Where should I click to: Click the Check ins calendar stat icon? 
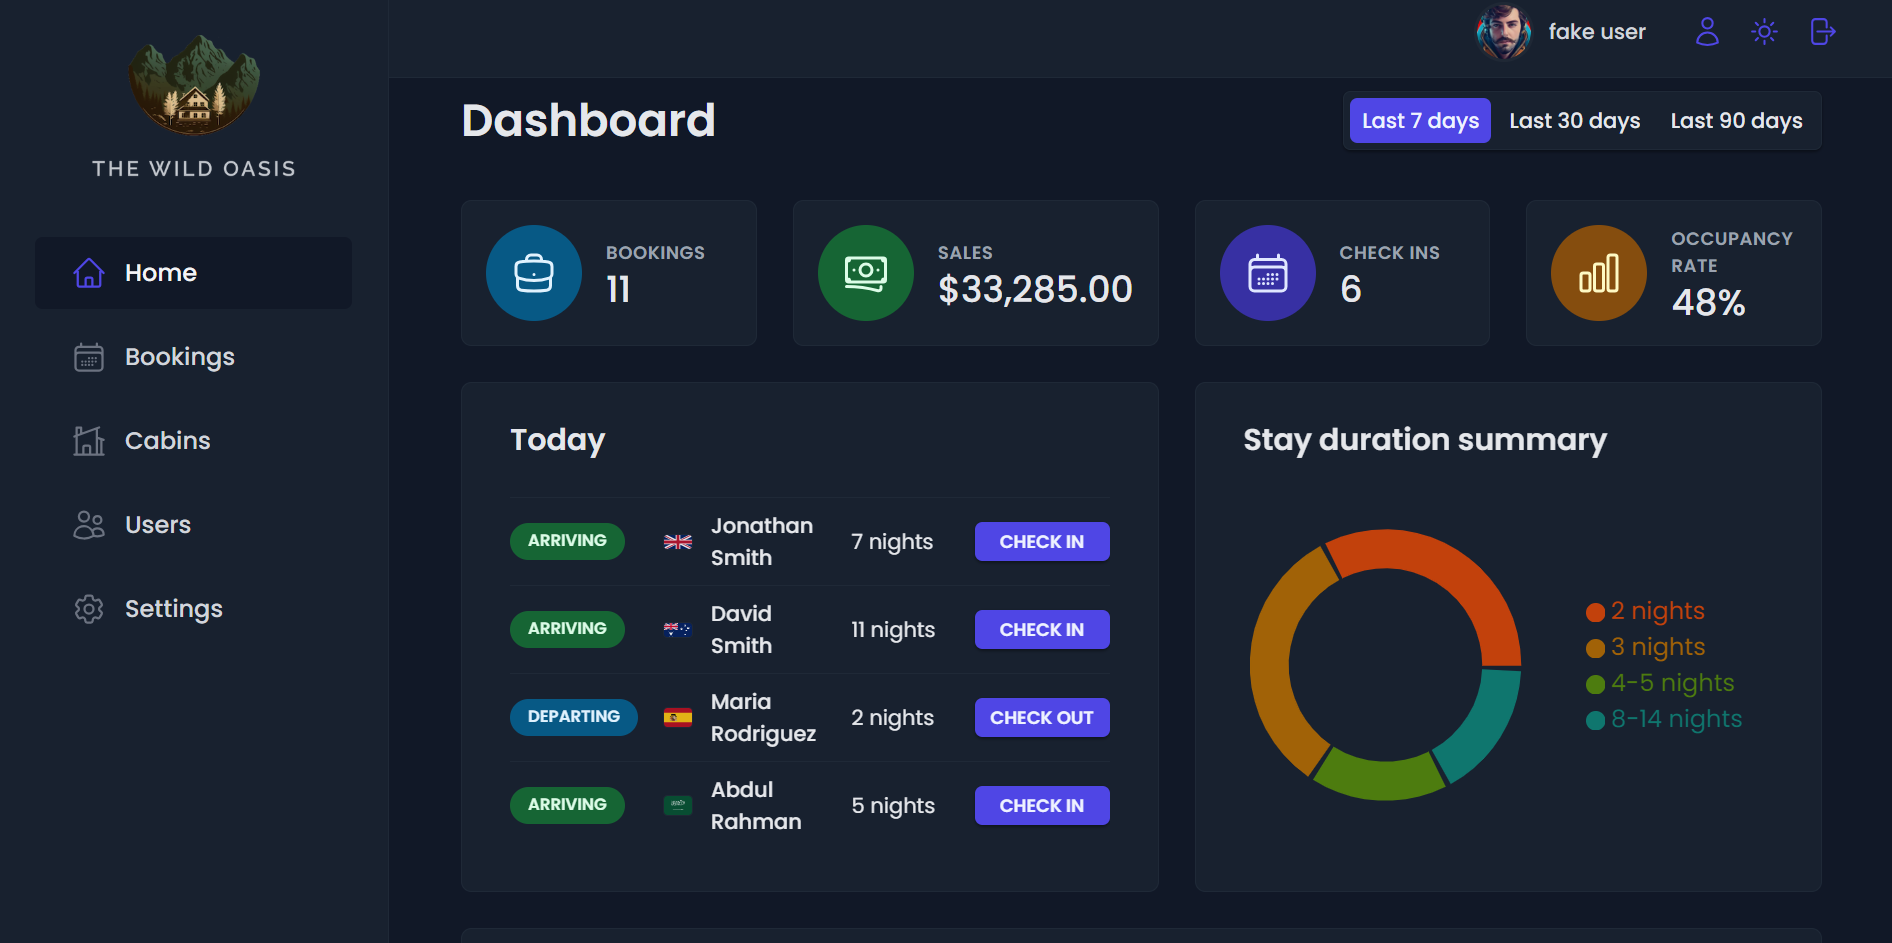1267,273
